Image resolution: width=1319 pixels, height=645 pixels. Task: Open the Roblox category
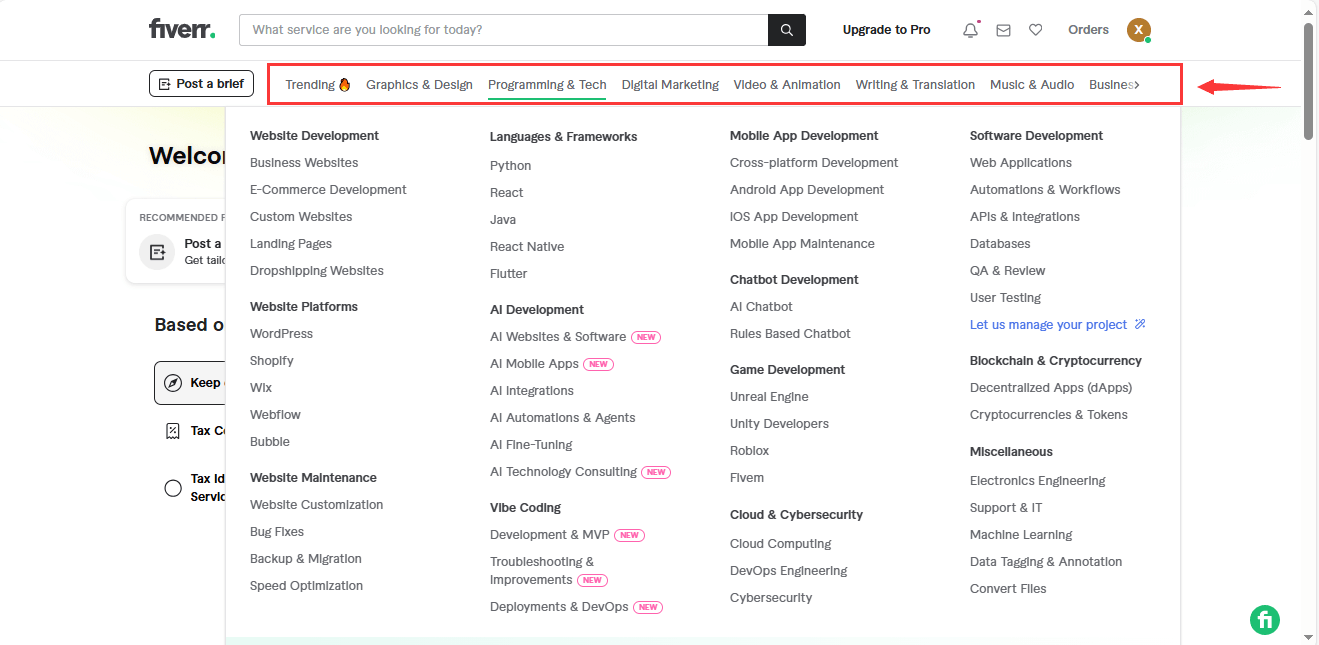click(x=749, y=451)
